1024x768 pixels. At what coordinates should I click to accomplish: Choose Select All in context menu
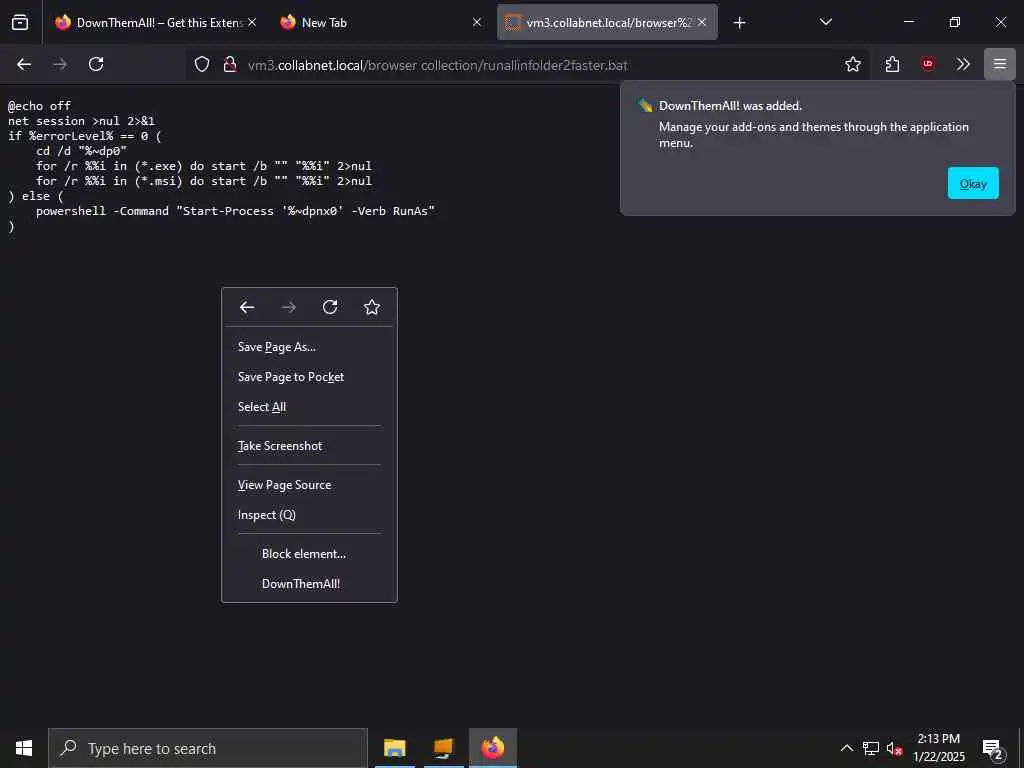click(x=309, y=407)
